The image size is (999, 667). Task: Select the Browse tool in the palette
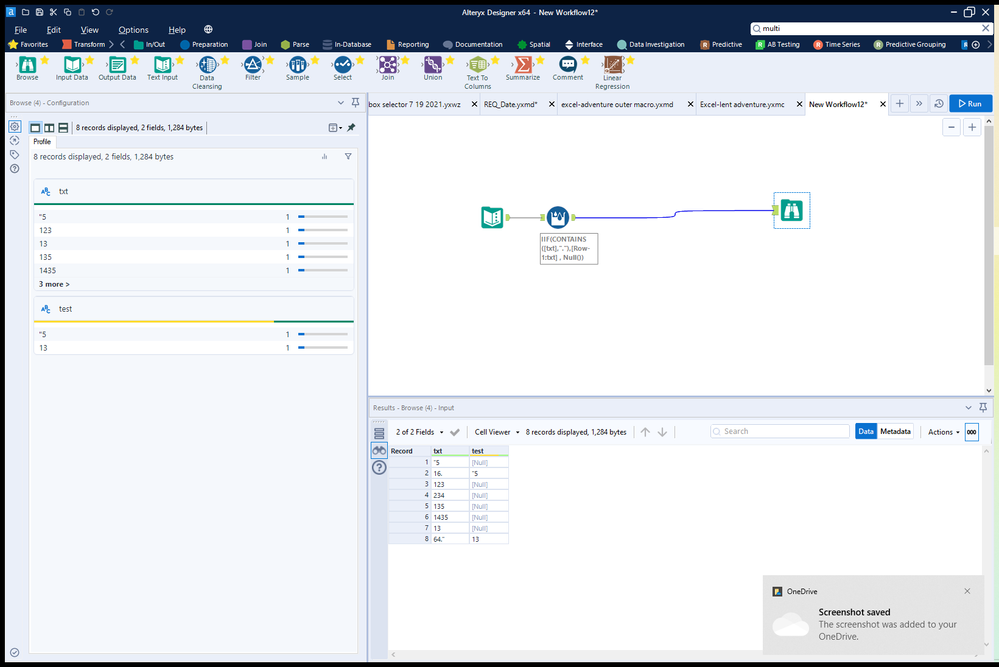click(27, 68)
